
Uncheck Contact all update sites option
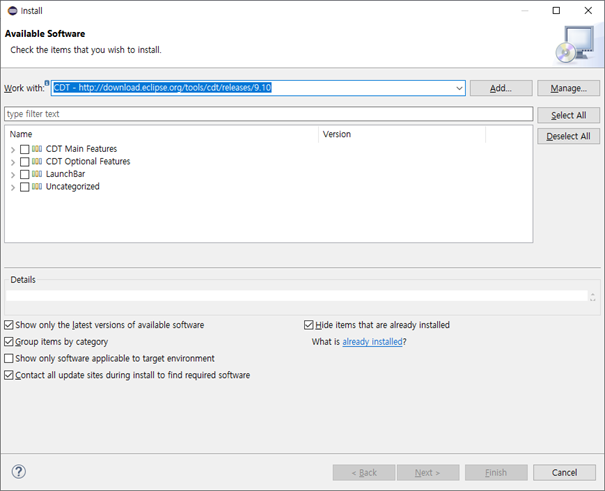point(9,375)
